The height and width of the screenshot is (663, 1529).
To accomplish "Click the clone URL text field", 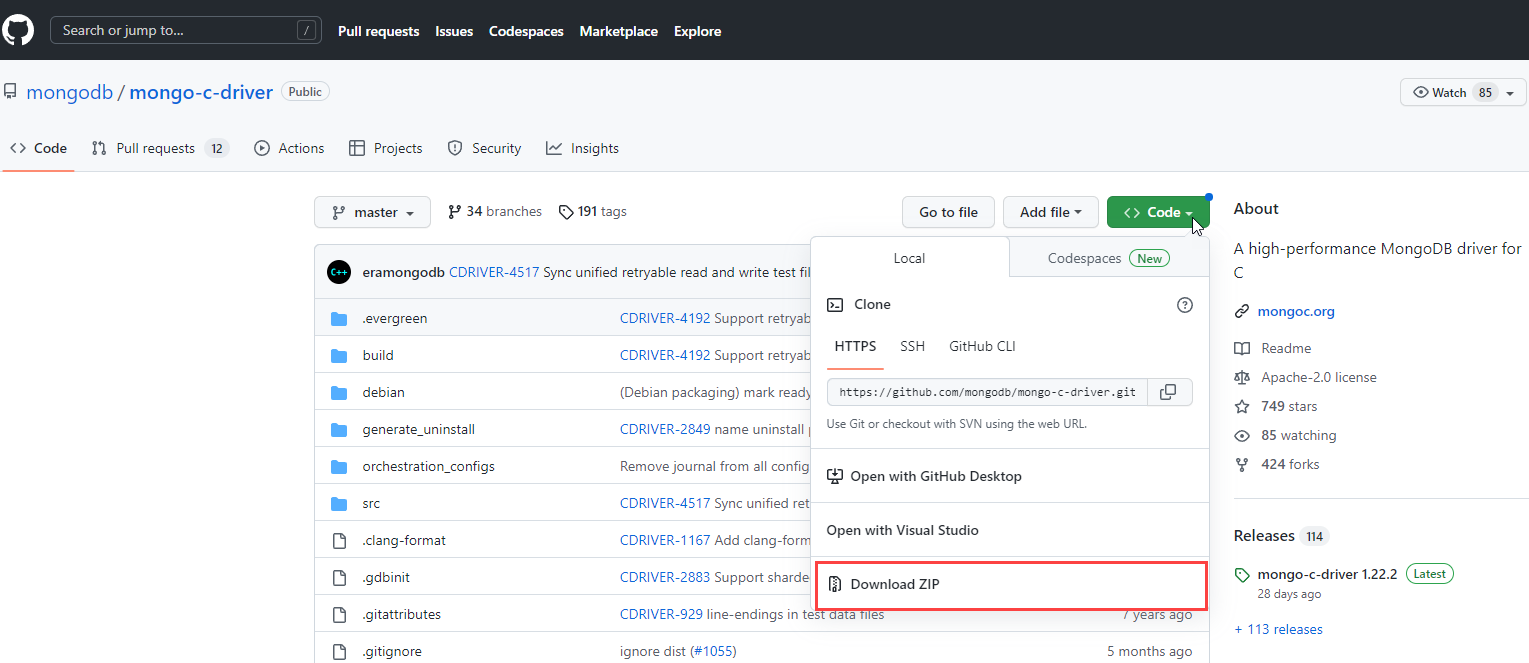I will 988,392.
